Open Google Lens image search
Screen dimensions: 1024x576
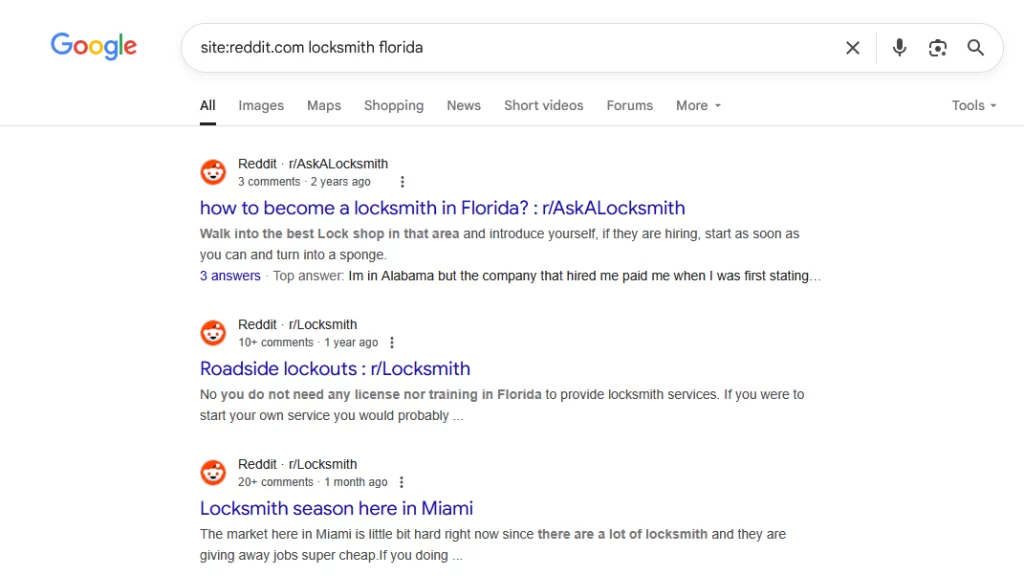coord(937,48)
